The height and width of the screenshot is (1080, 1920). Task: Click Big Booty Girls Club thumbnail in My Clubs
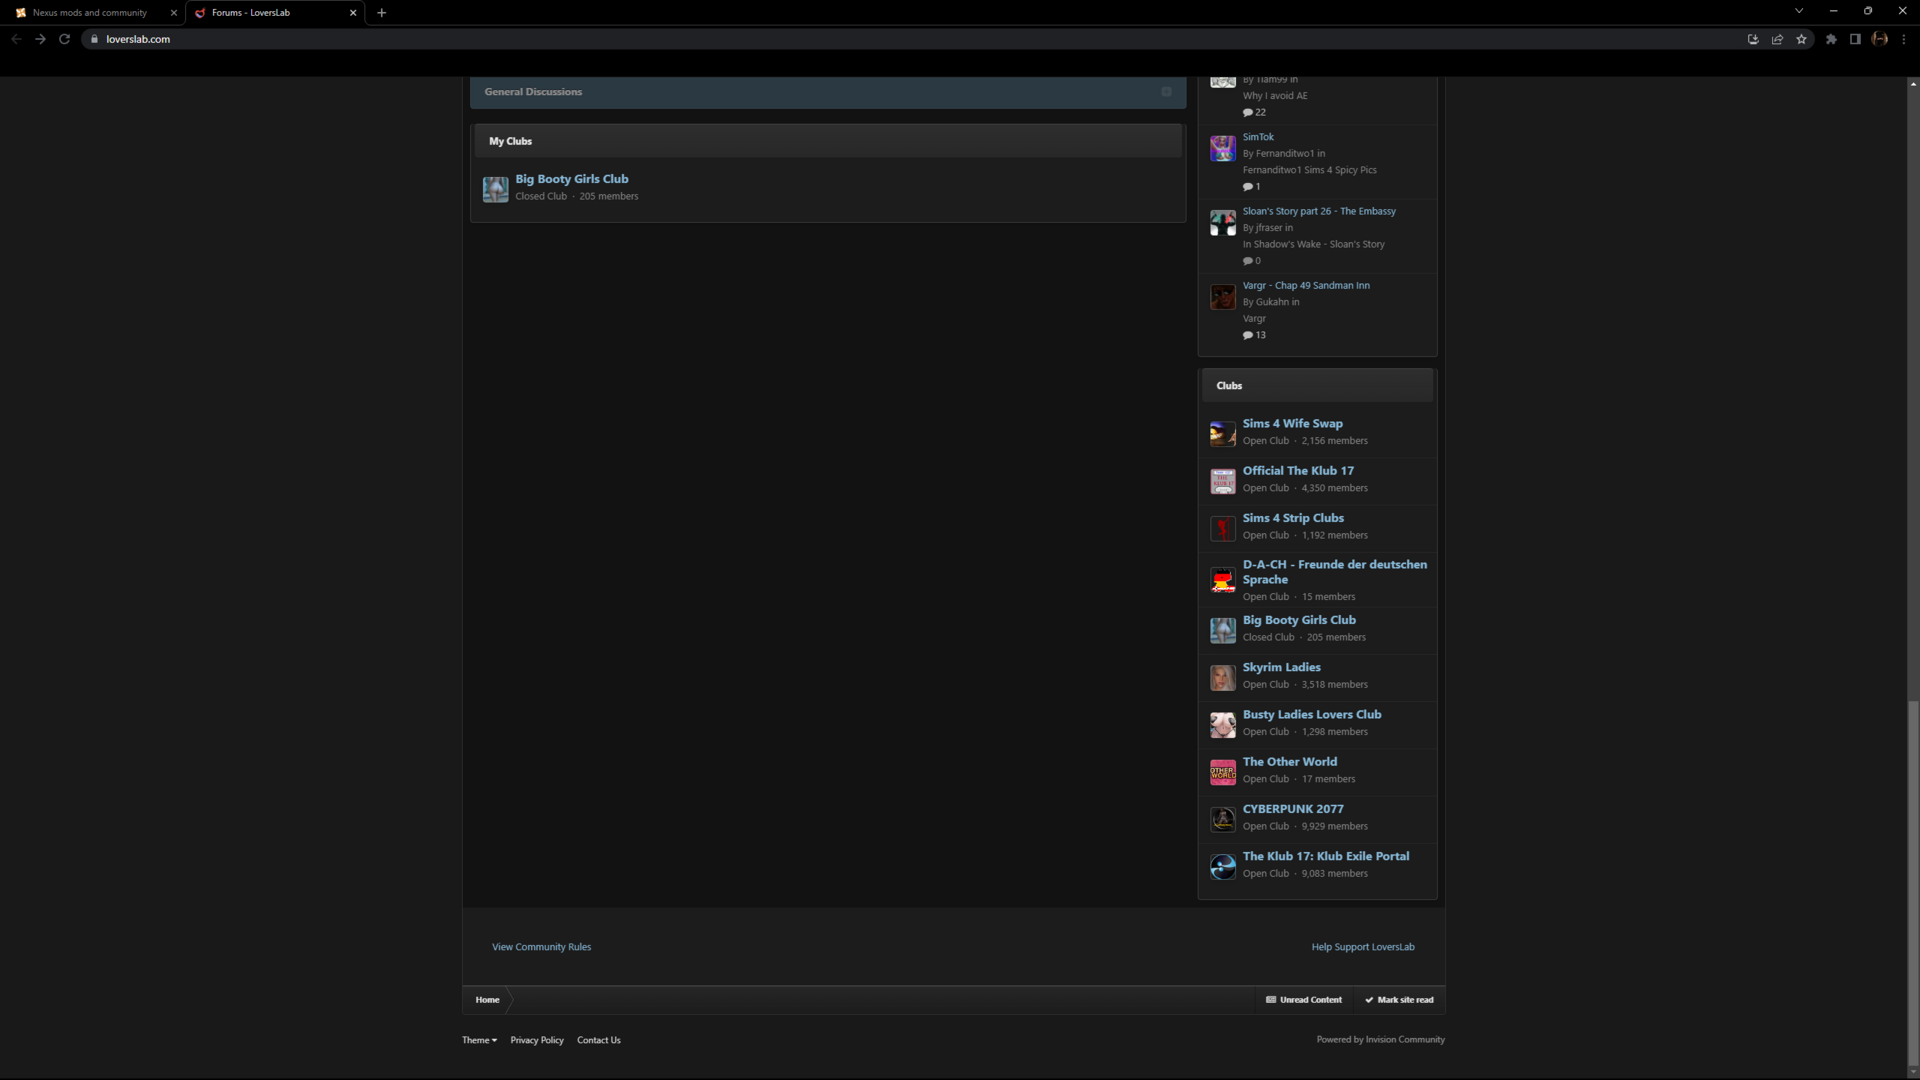point(496,189)
